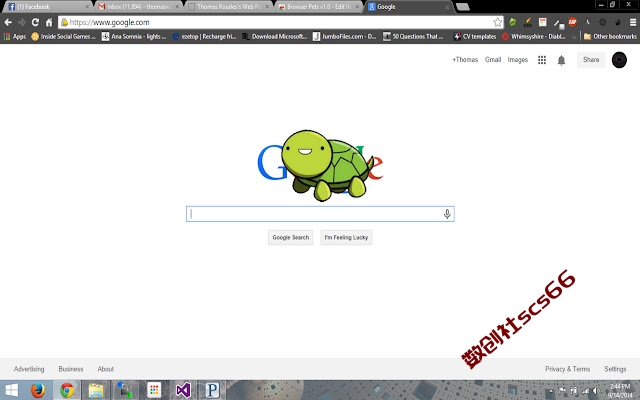Screen dimensions: 640x400
Task: Open CV templates bookmark
Action: pyautogui.click(x=475, y=36)
